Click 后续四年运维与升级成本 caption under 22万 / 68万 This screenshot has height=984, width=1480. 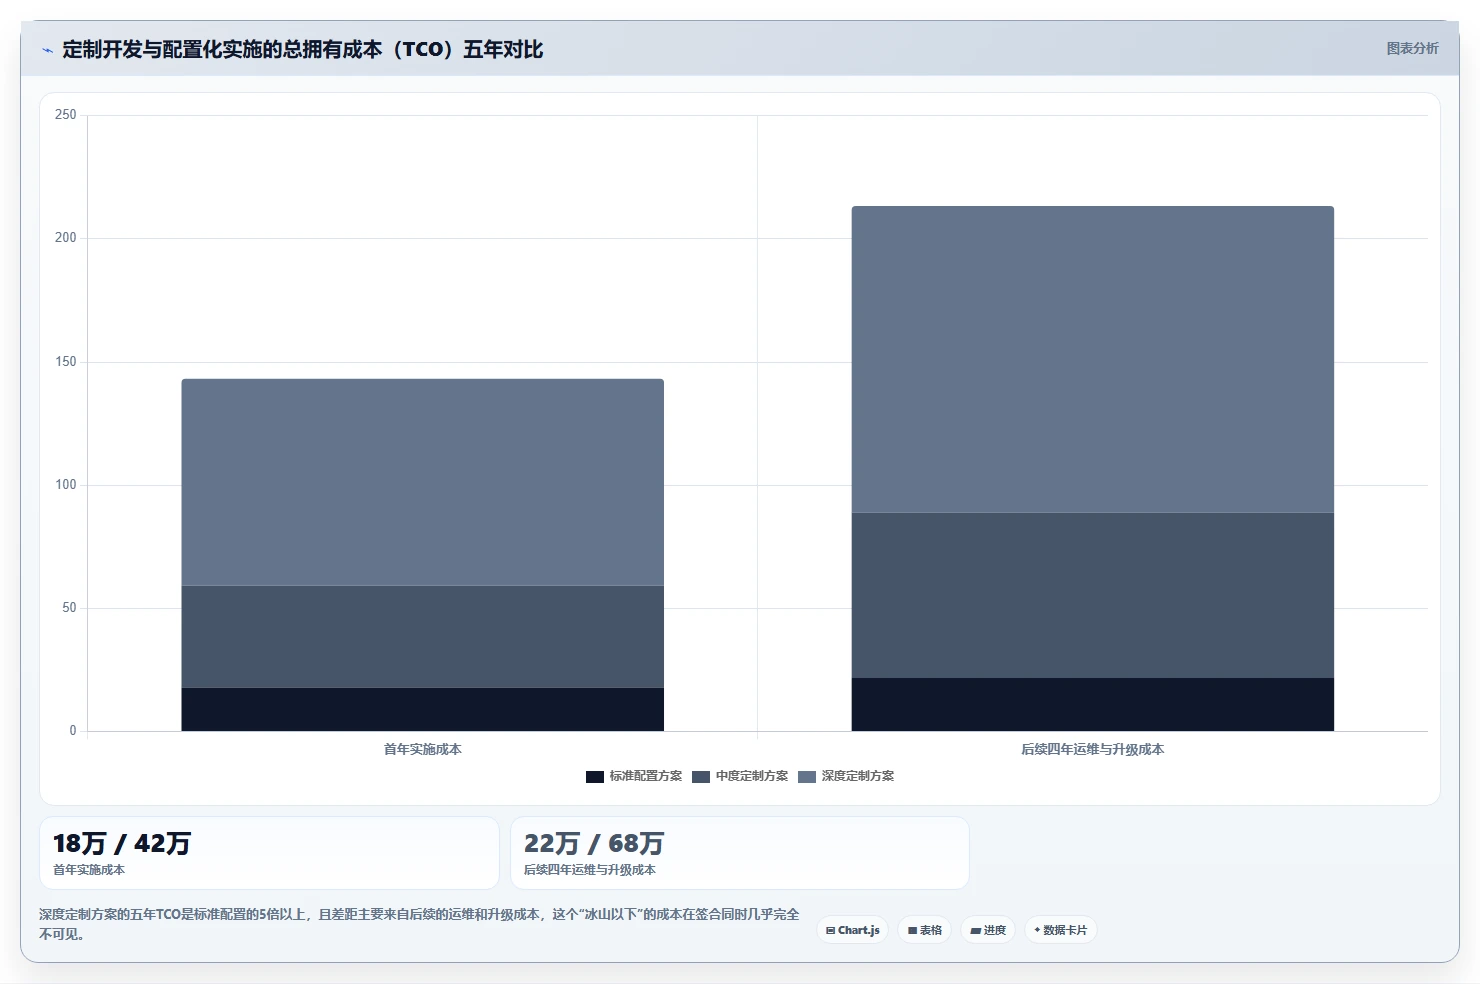590,870
